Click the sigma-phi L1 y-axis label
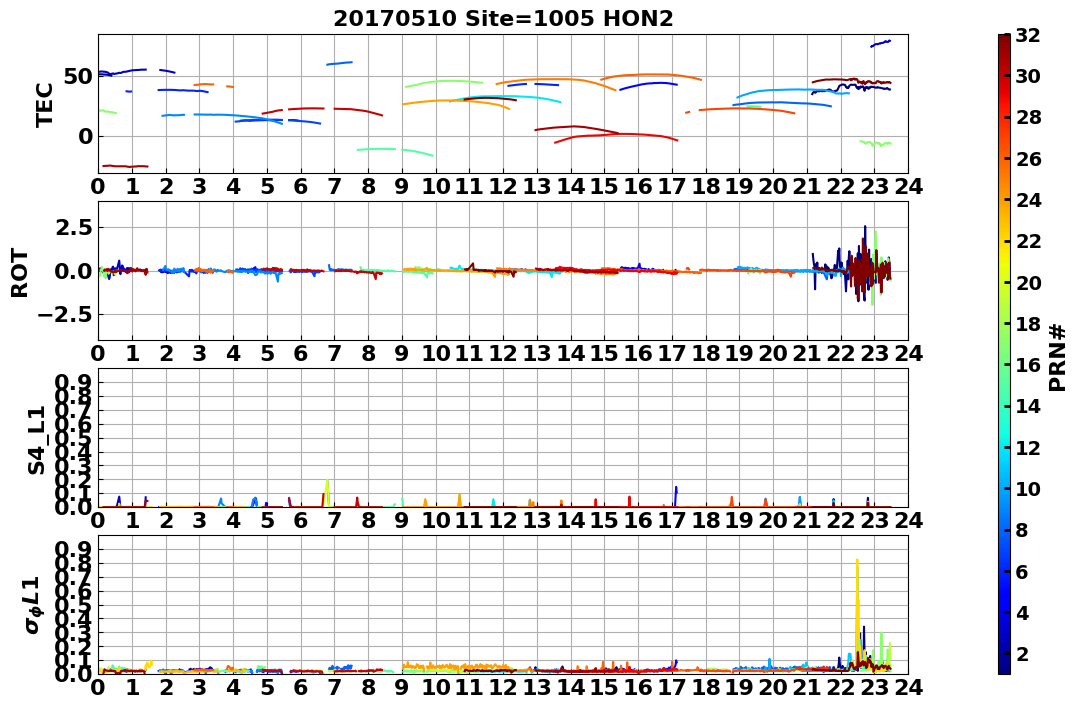The image size is (1077, 709). coord(34,605)
